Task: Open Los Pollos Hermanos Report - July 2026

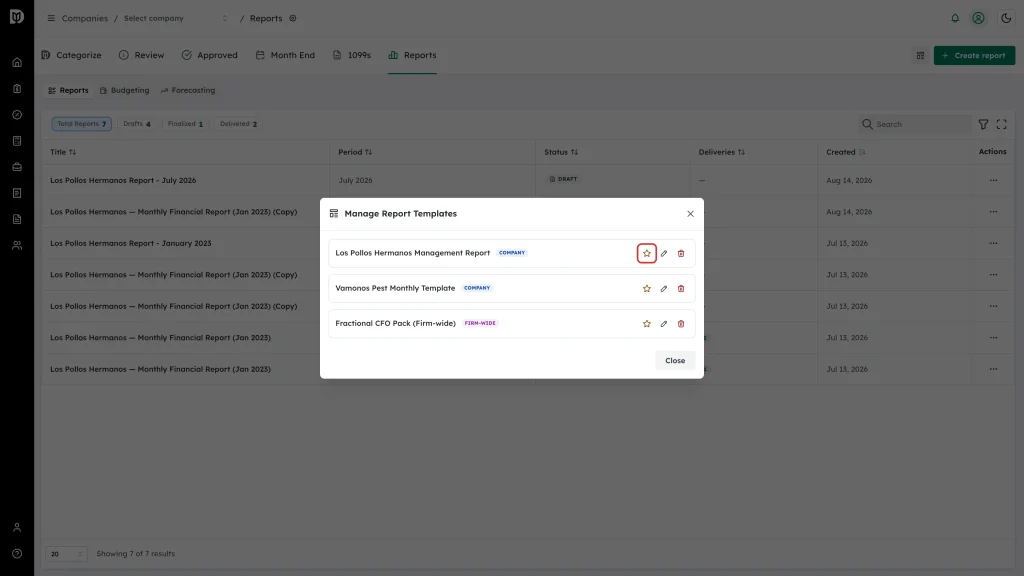Action: coord(123,180)
